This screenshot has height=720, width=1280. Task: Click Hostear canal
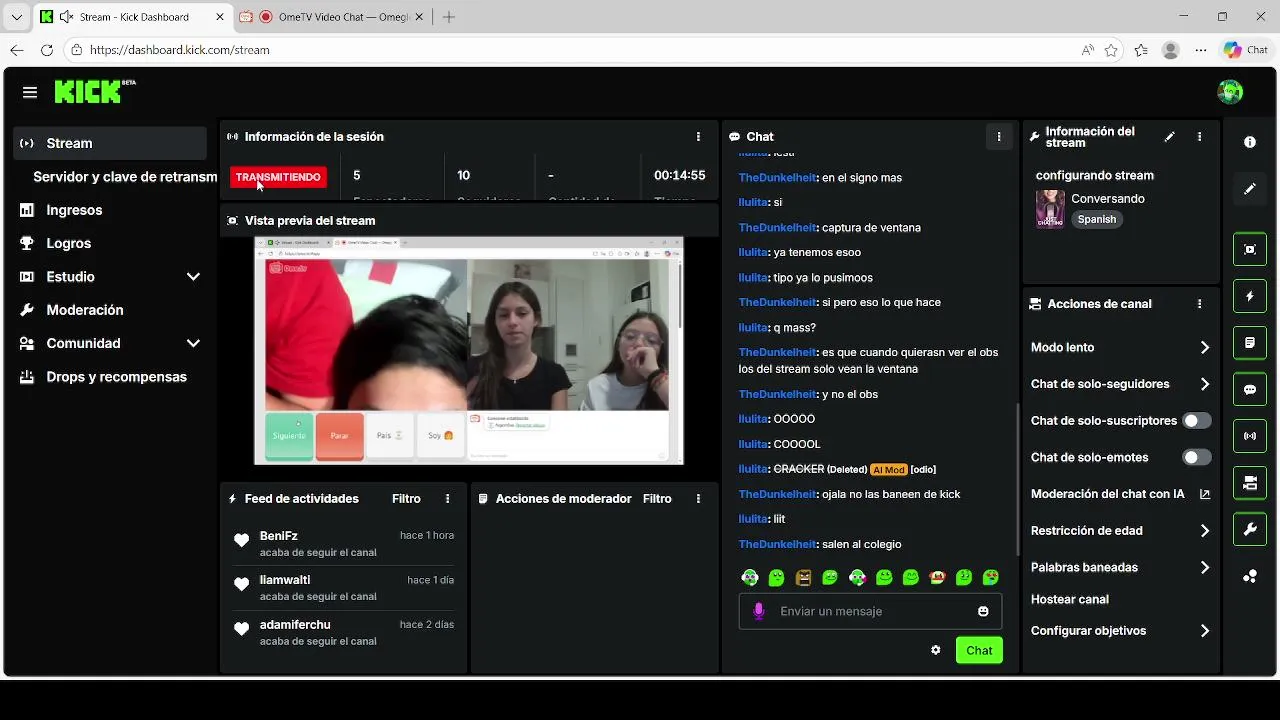[1070, 599]
